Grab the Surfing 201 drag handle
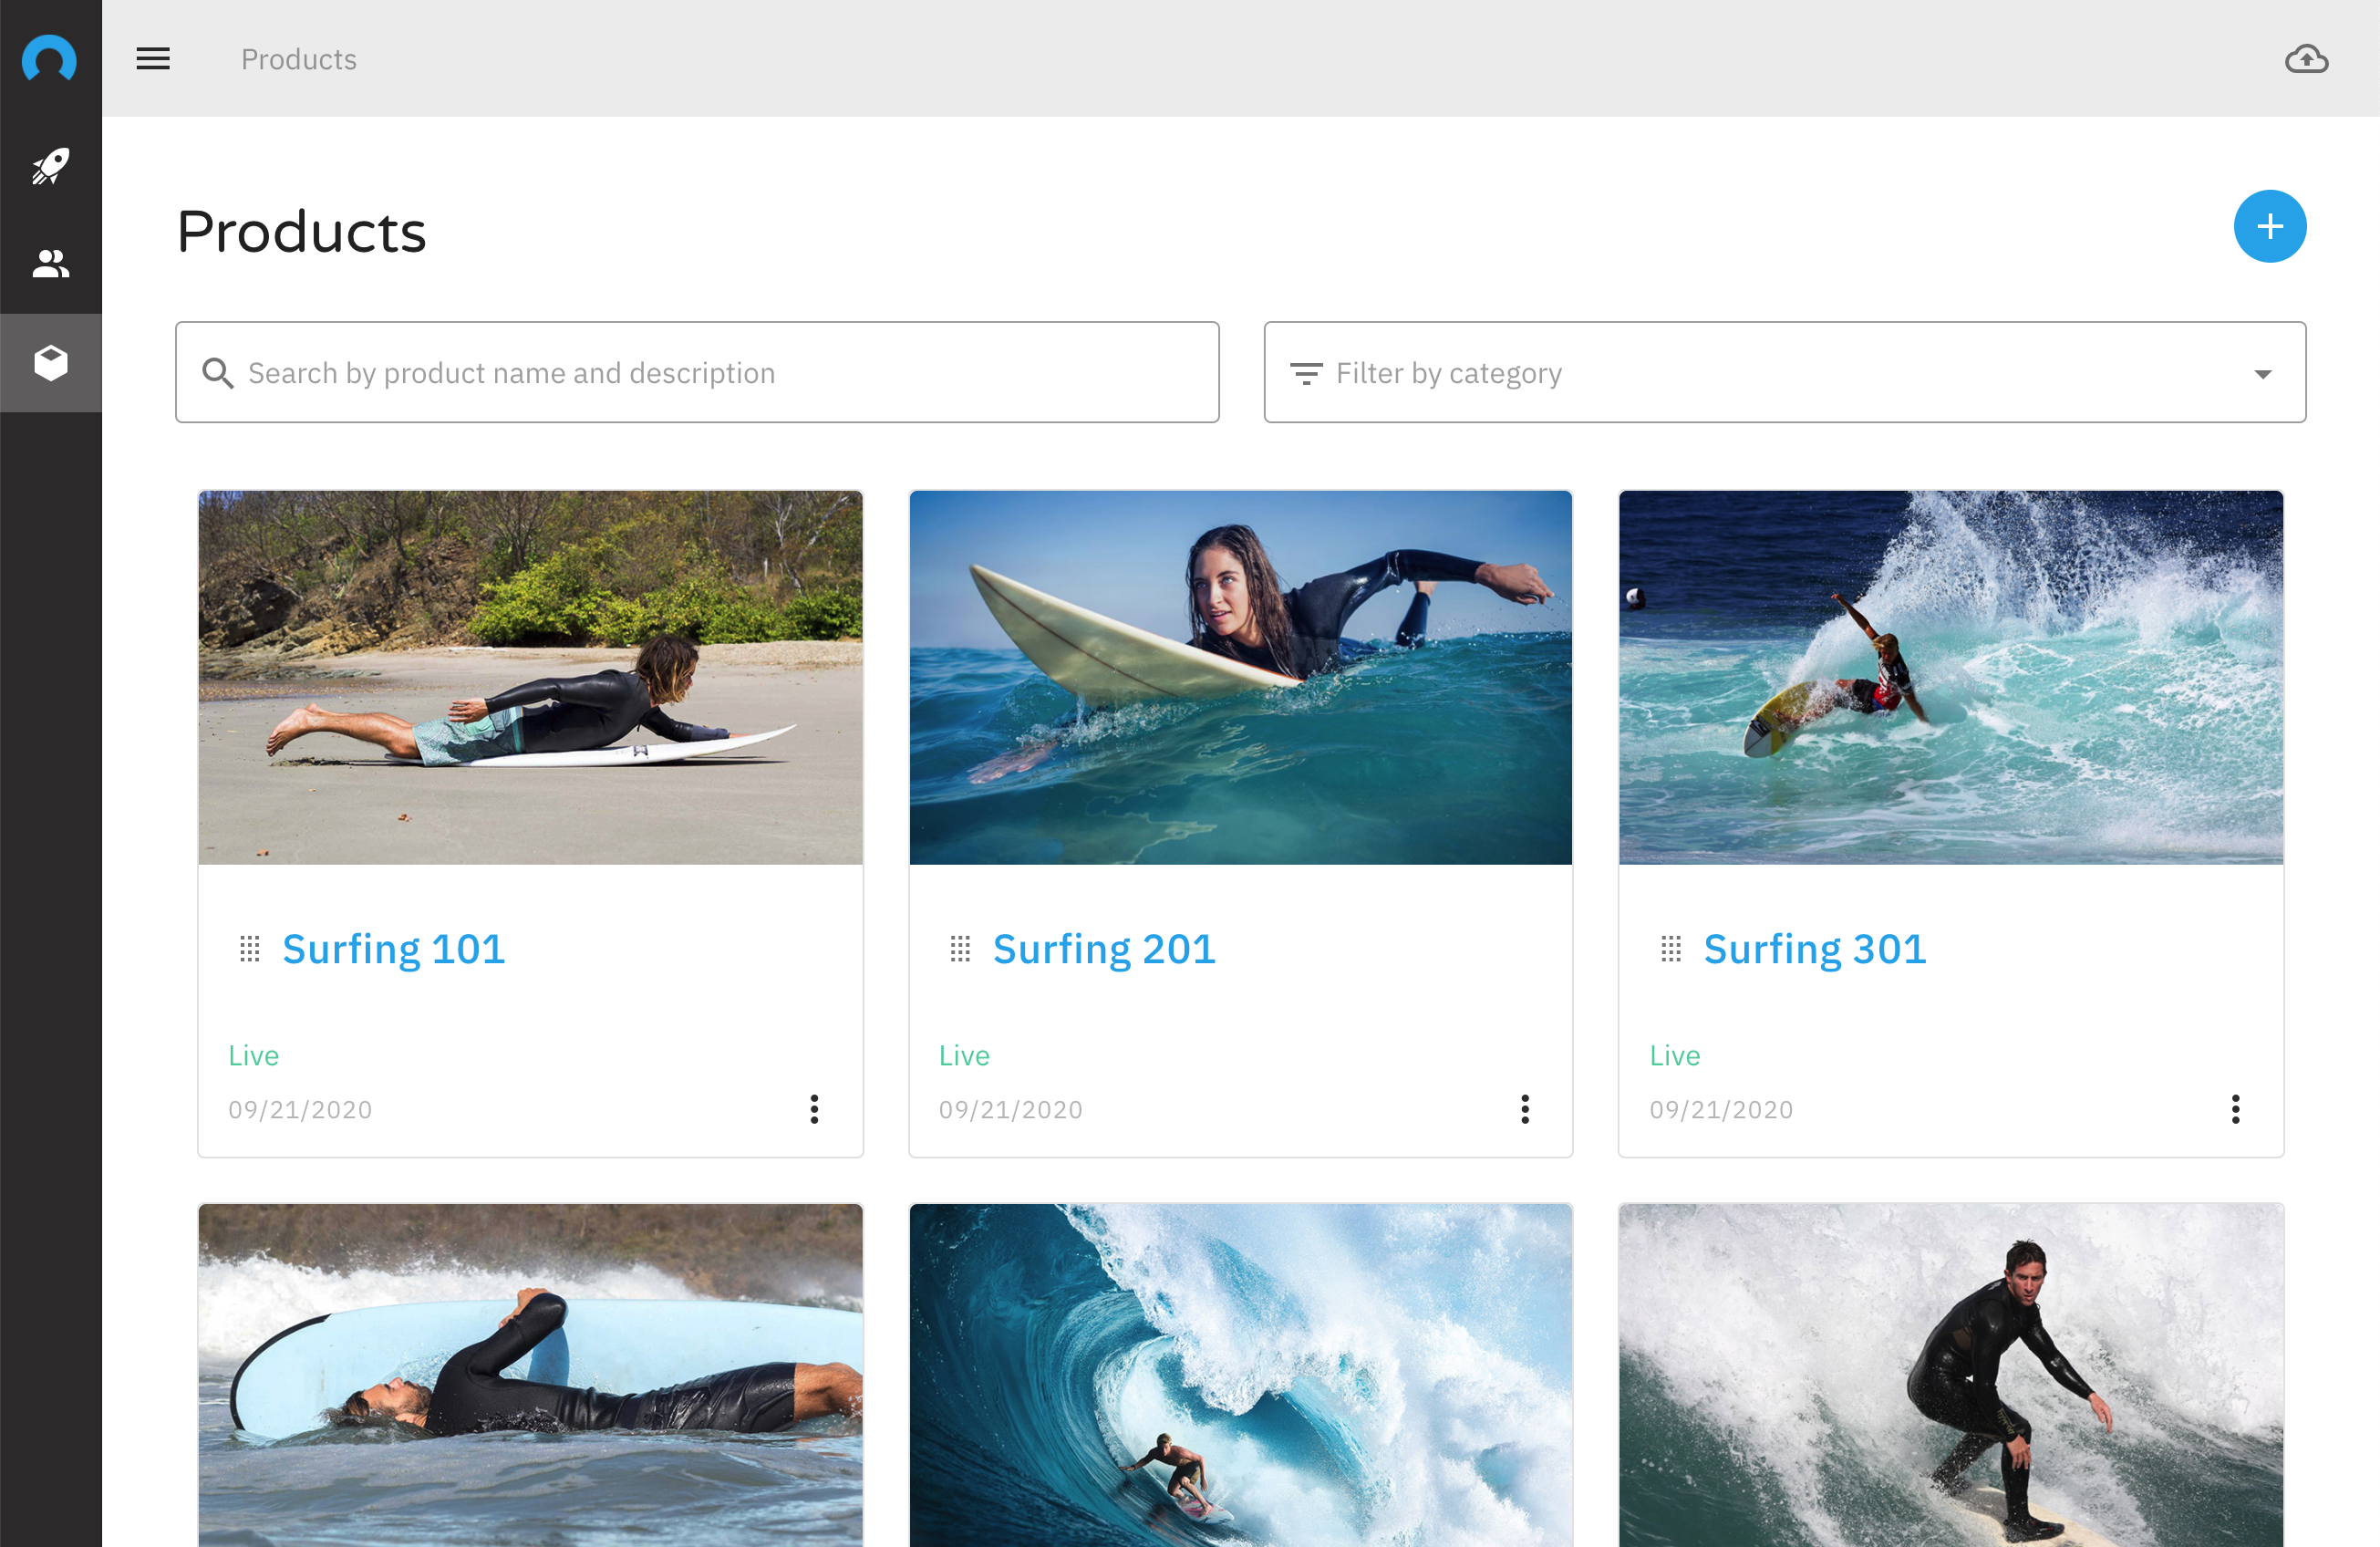Viewport: 2380px width, 1547px height. click(x=959, y=948)
